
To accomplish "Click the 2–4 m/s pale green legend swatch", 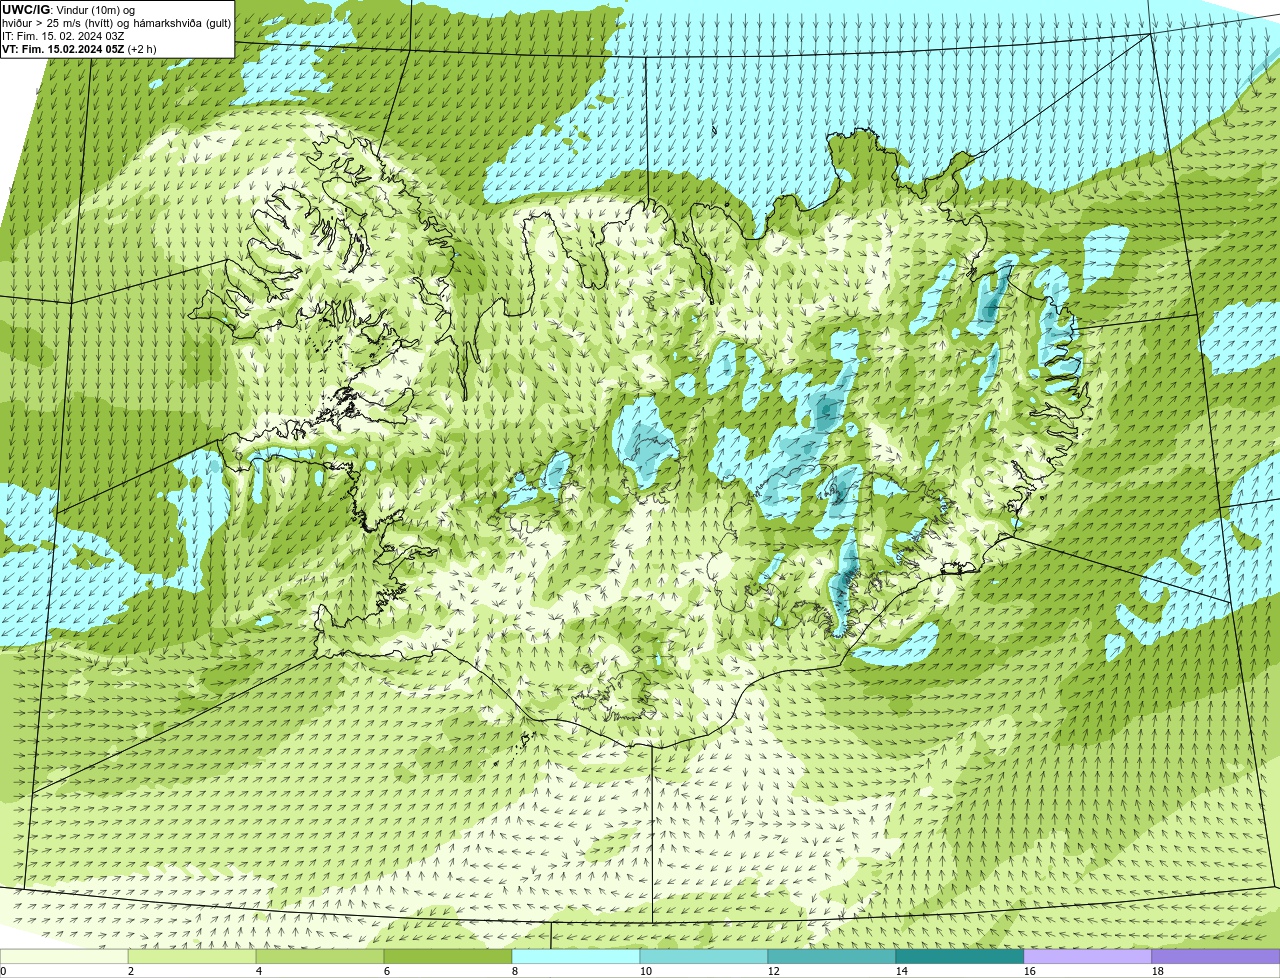I will (192, 956).
